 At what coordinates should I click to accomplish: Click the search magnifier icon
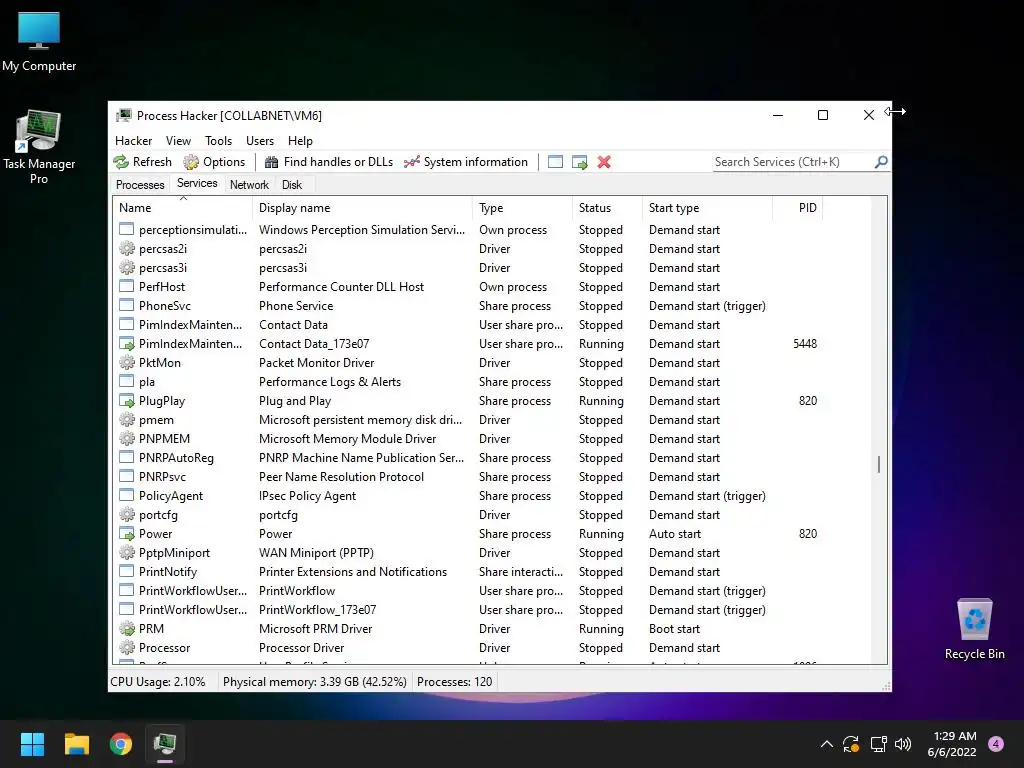coord(881,161)
